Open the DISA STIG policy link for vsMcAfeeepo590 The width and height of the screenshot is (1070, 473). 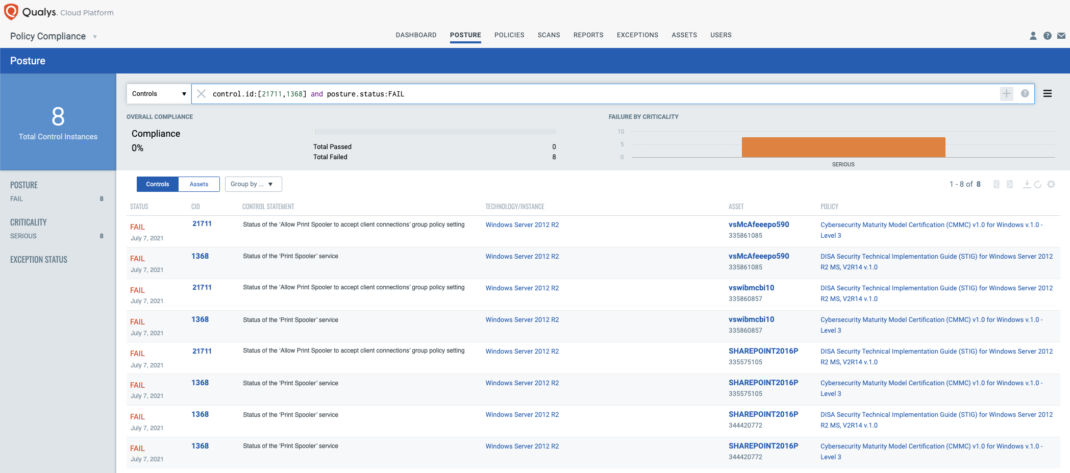(x=936, y=261)
